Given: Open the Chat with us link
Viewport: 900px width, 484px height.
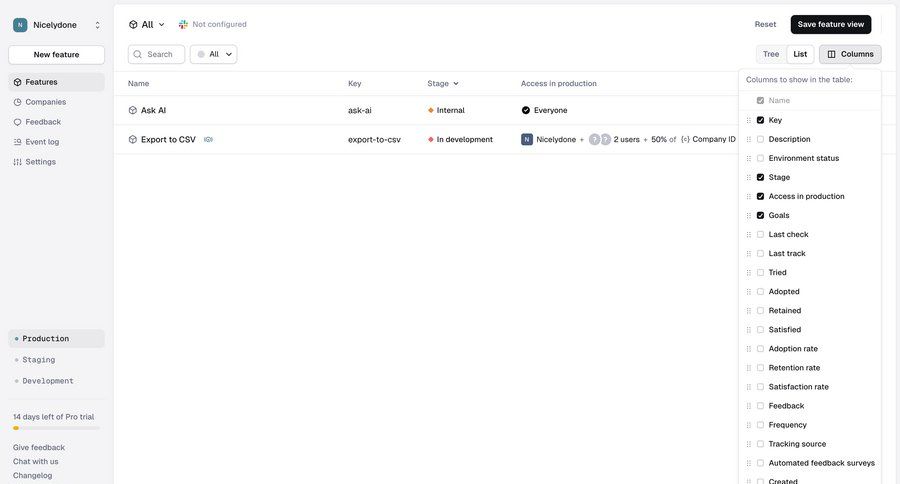Looking at the screenshot, I should click(36, 462).
